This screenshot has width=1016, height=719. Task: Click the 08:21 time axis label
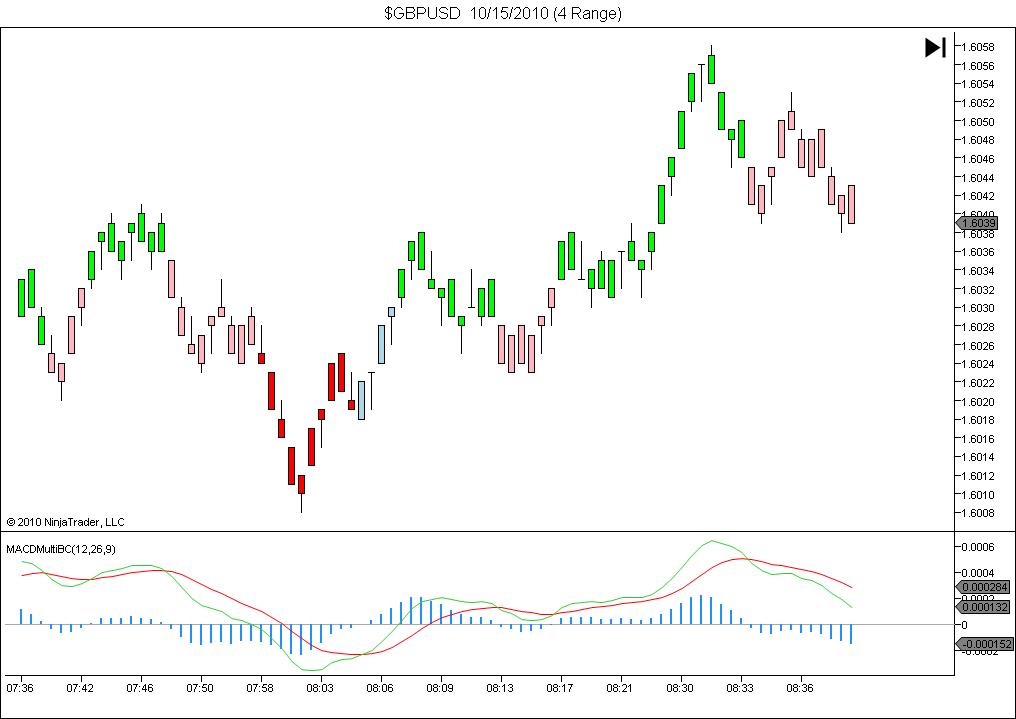(x=620, y=688)
